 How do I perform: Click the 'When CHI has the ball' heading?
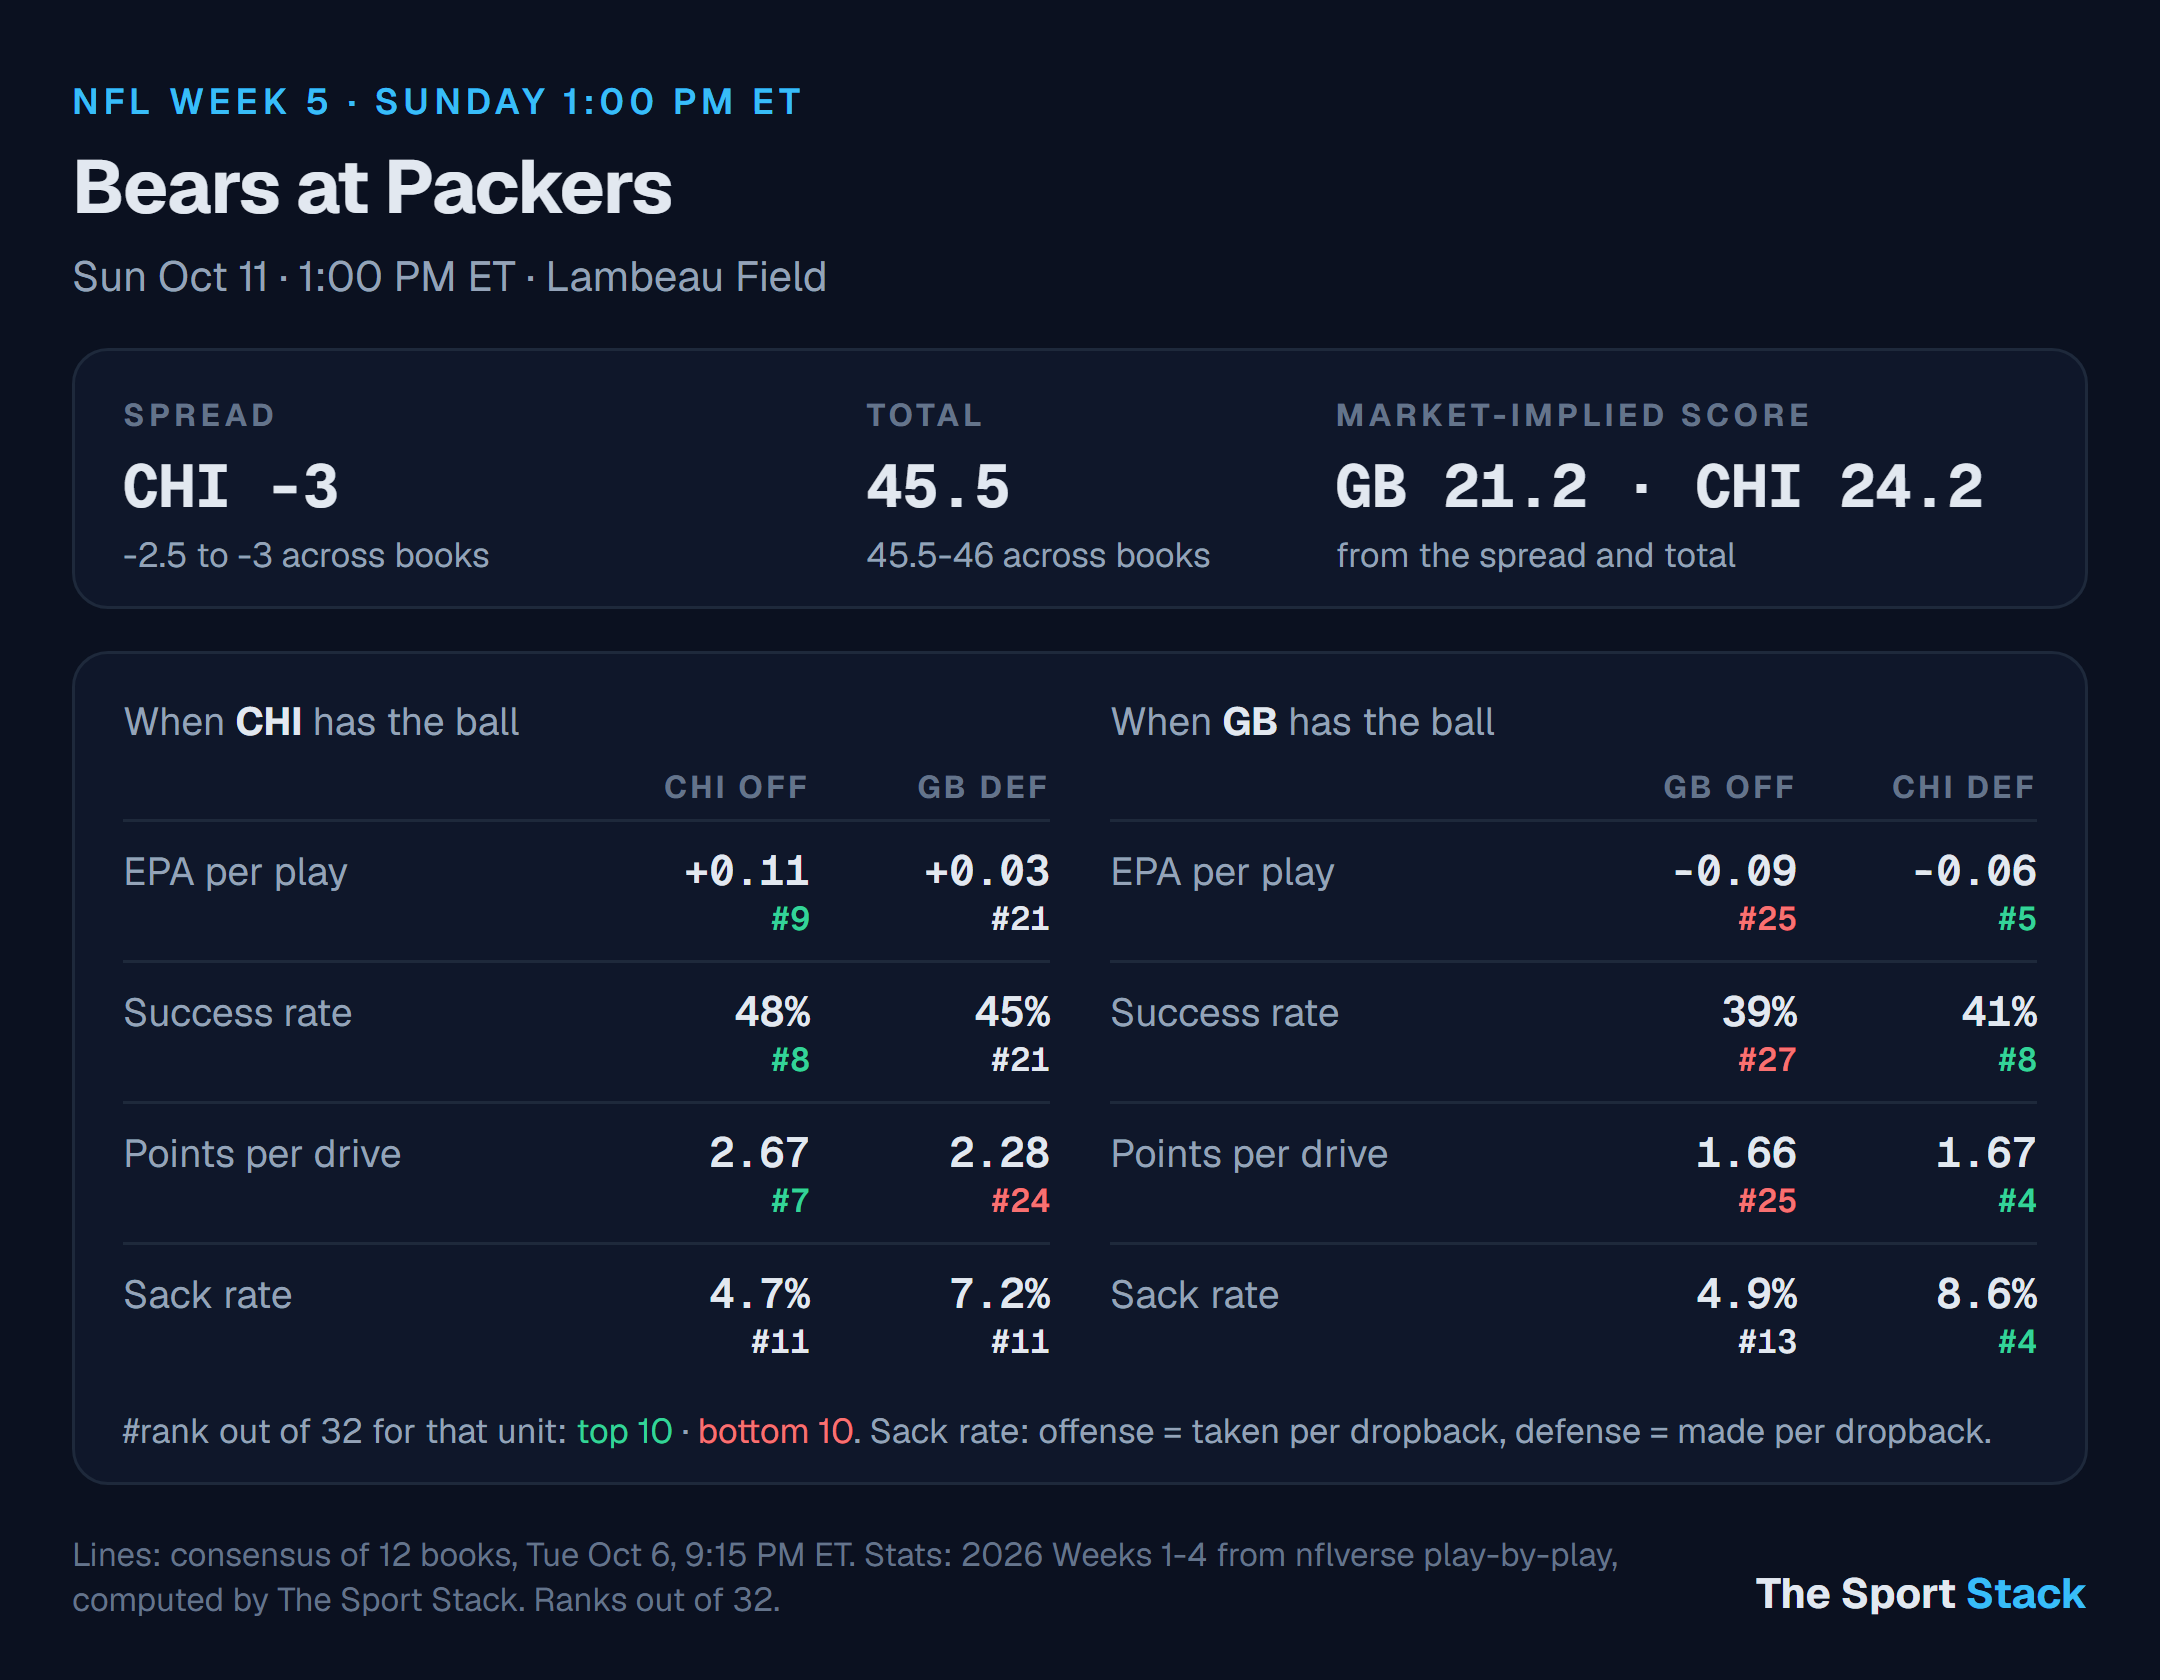pyautogui.click(x=321, y=722)
